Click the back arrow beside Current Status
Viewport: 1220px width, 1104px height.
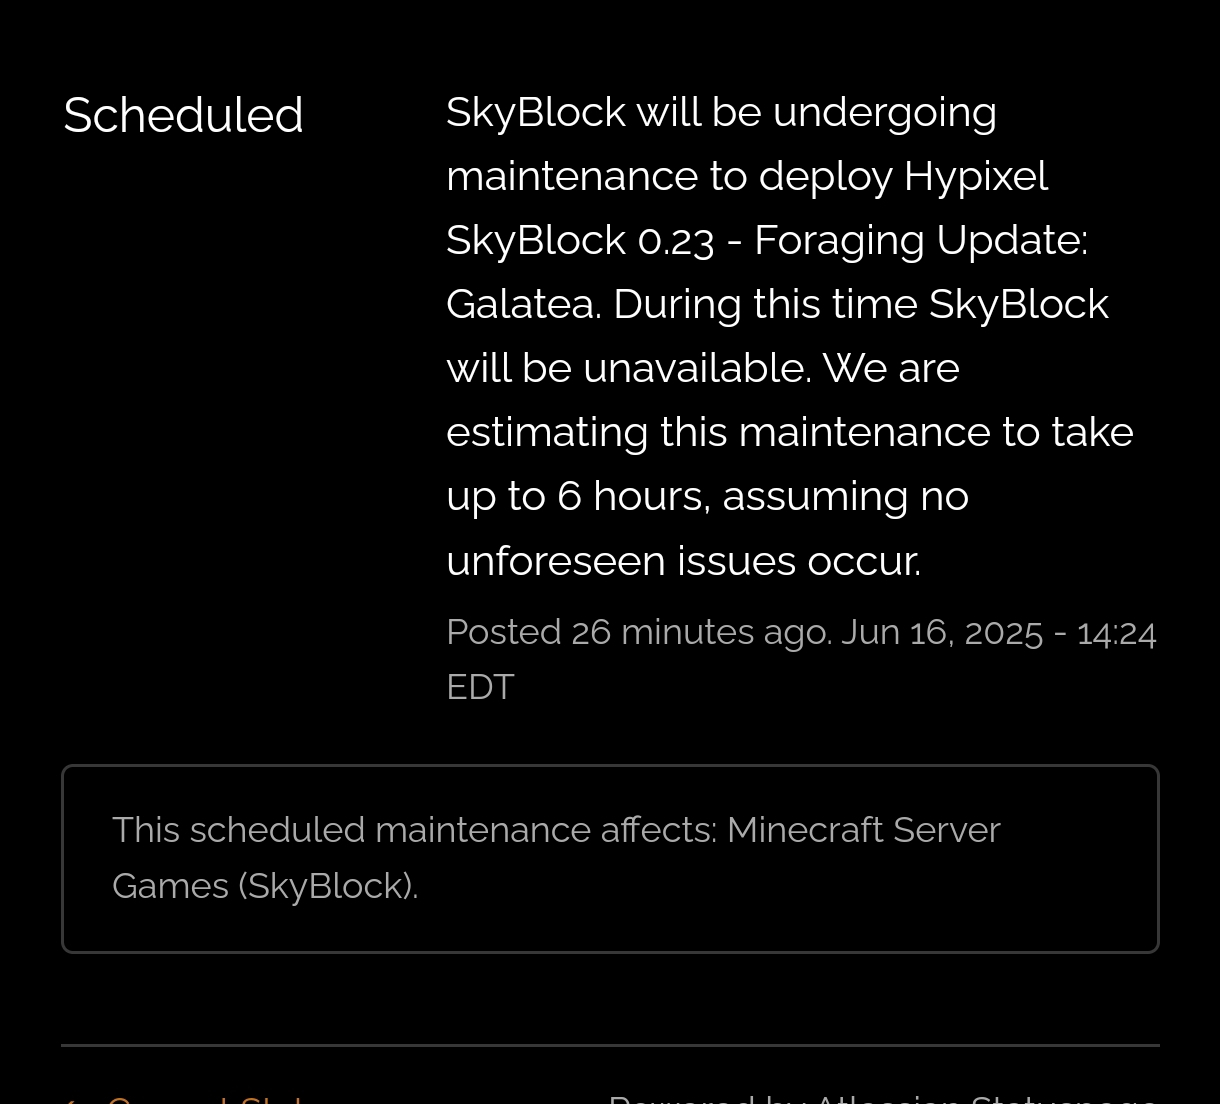point(72,1099)
